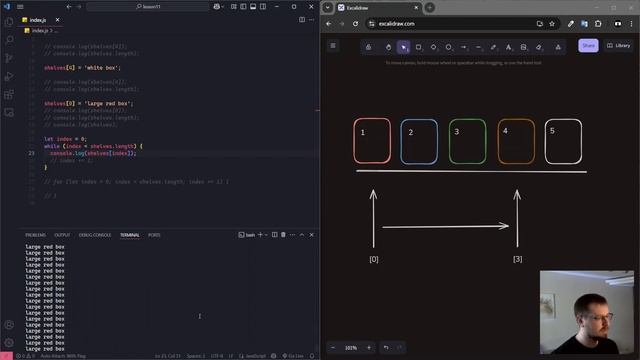Screen dimensions: 640x360
Task: Open Chrome extensions puzzle icon
Action: pos(598,24)
